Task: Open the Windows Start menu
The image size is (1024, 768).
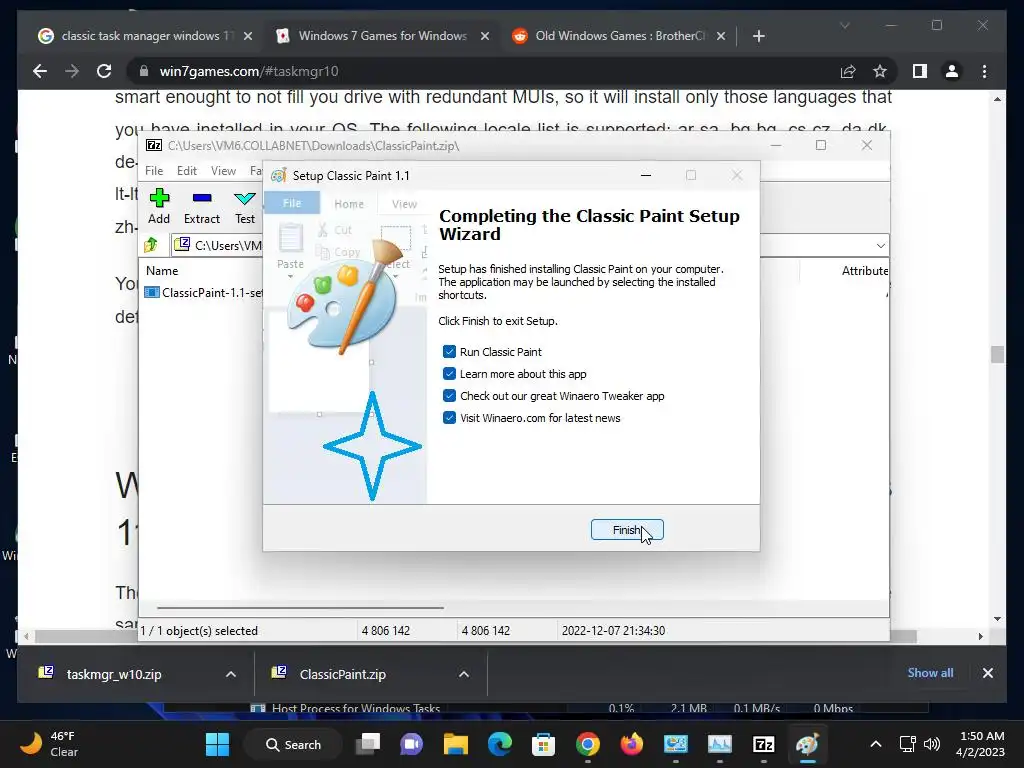Action: (217, 744)
